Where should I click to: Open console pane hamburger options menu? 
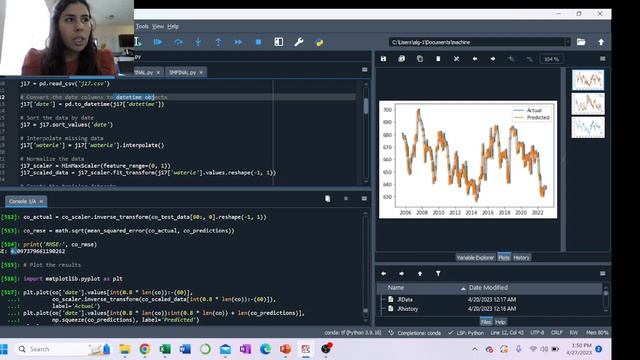364,198
